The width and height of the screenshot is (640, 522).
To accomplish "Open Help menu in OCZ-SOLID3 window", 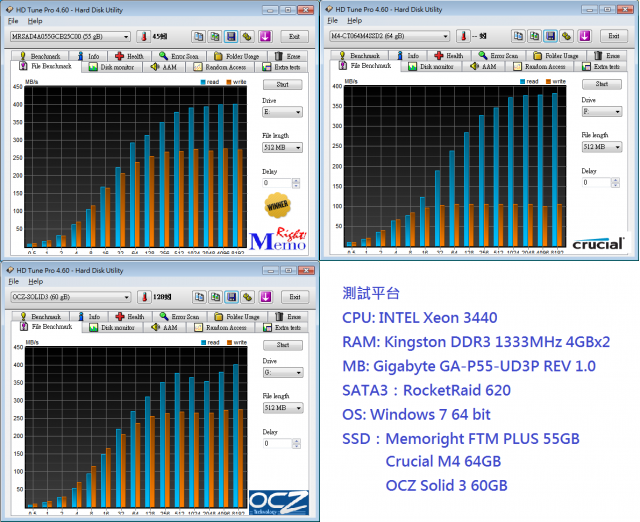I will tap(36, 282).
